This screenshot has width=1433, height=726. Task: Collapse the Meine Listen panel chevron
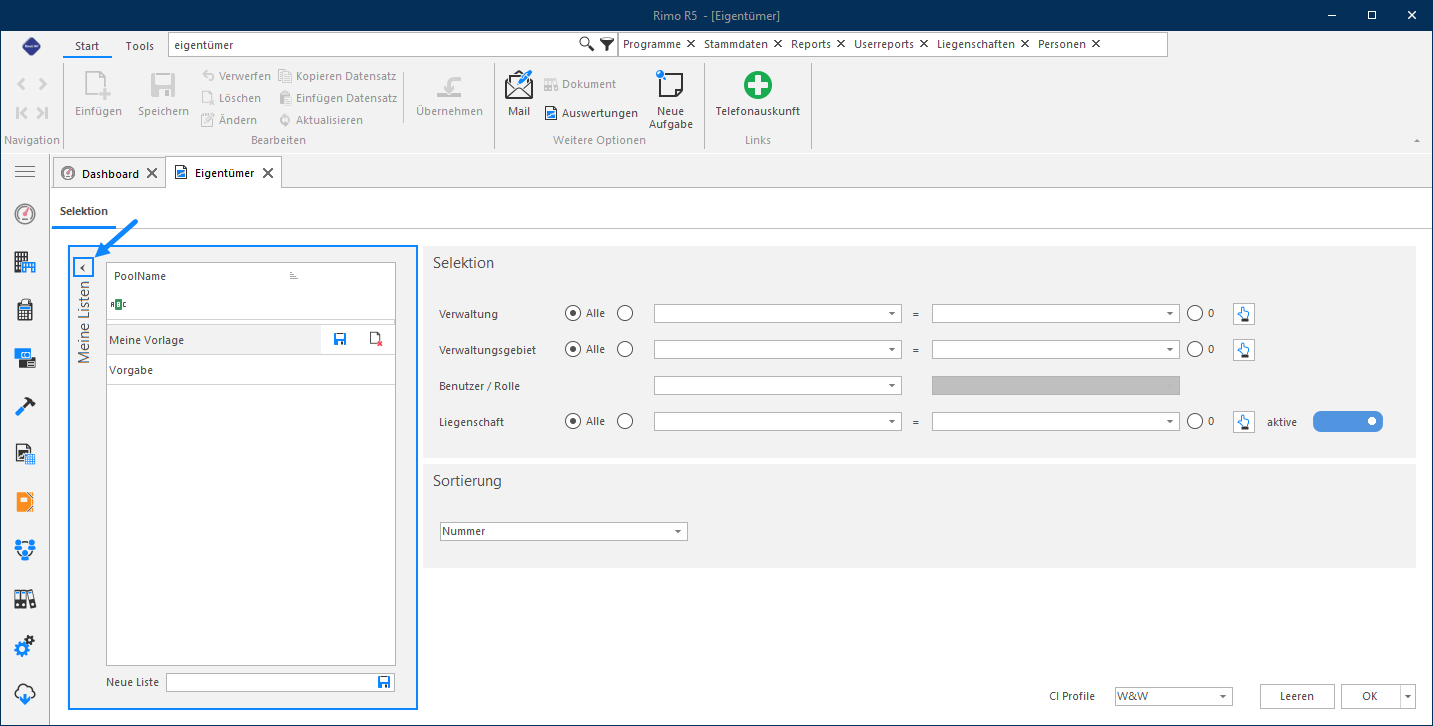(x=83, y=267)
